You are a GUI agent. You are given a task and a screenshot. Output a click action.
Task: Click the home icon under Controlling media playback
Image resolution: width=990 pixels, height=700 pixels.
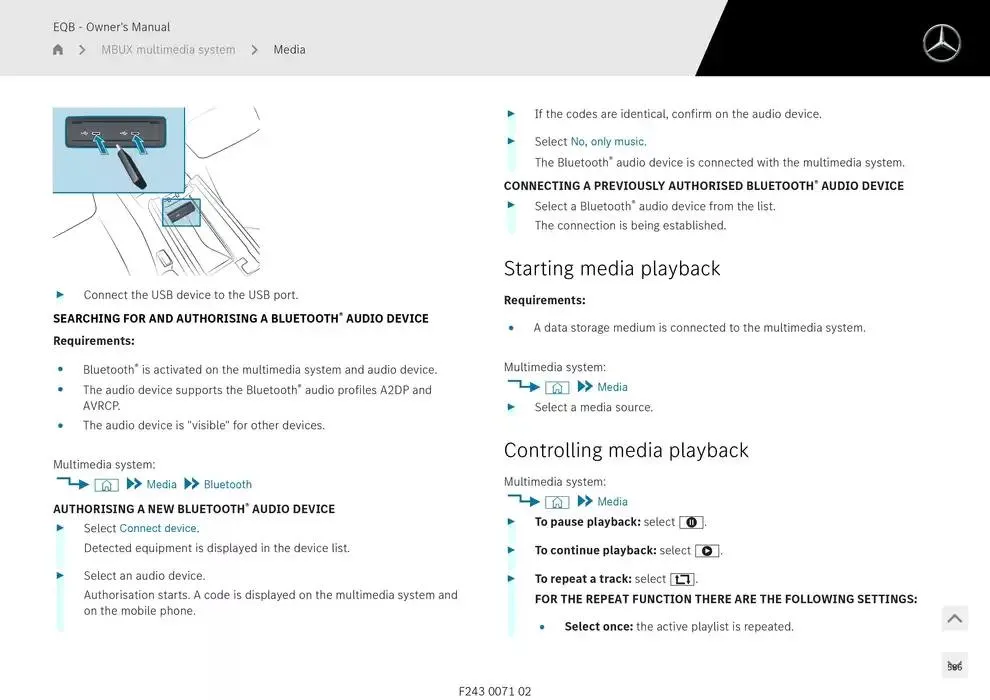coord(557,502)
